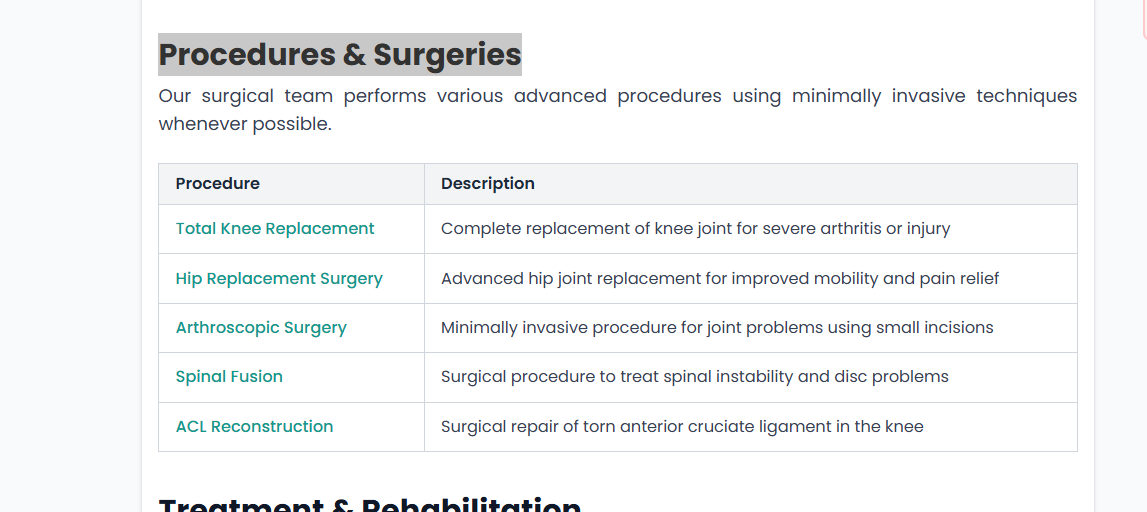This screenshot has height=512, width=1147.
Task: Click the Description column header
Action: [x=488, y=184]
